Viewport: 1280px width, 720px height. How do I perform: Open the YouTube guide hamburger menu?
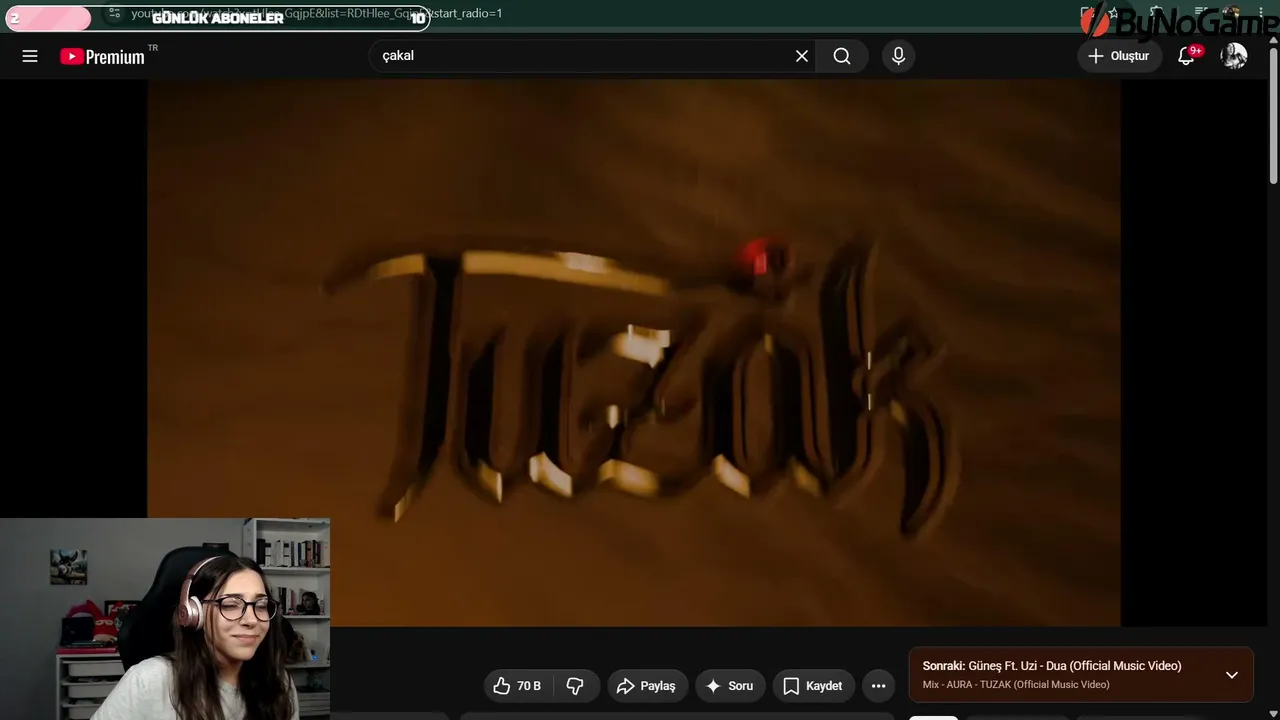pyautogui.click(x=30, y=56)
